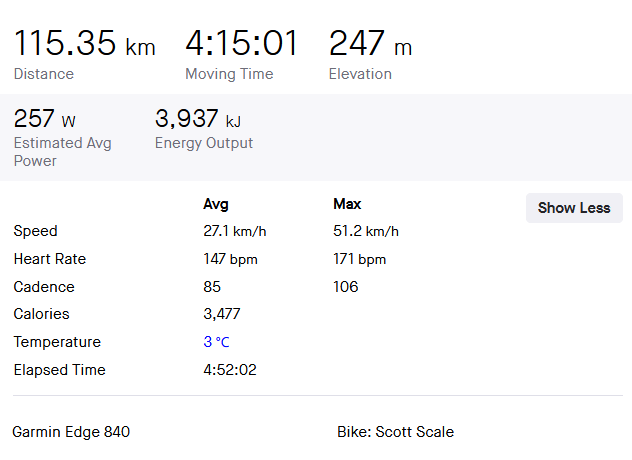
Task: Click the Energy Output label
Action: pos(204,143)
